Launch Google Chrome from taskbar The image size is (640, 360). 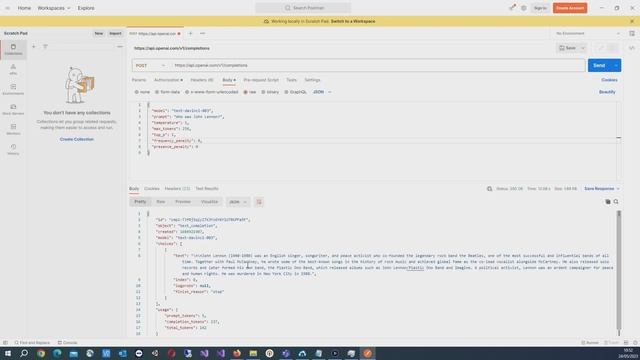coord(41,353)
